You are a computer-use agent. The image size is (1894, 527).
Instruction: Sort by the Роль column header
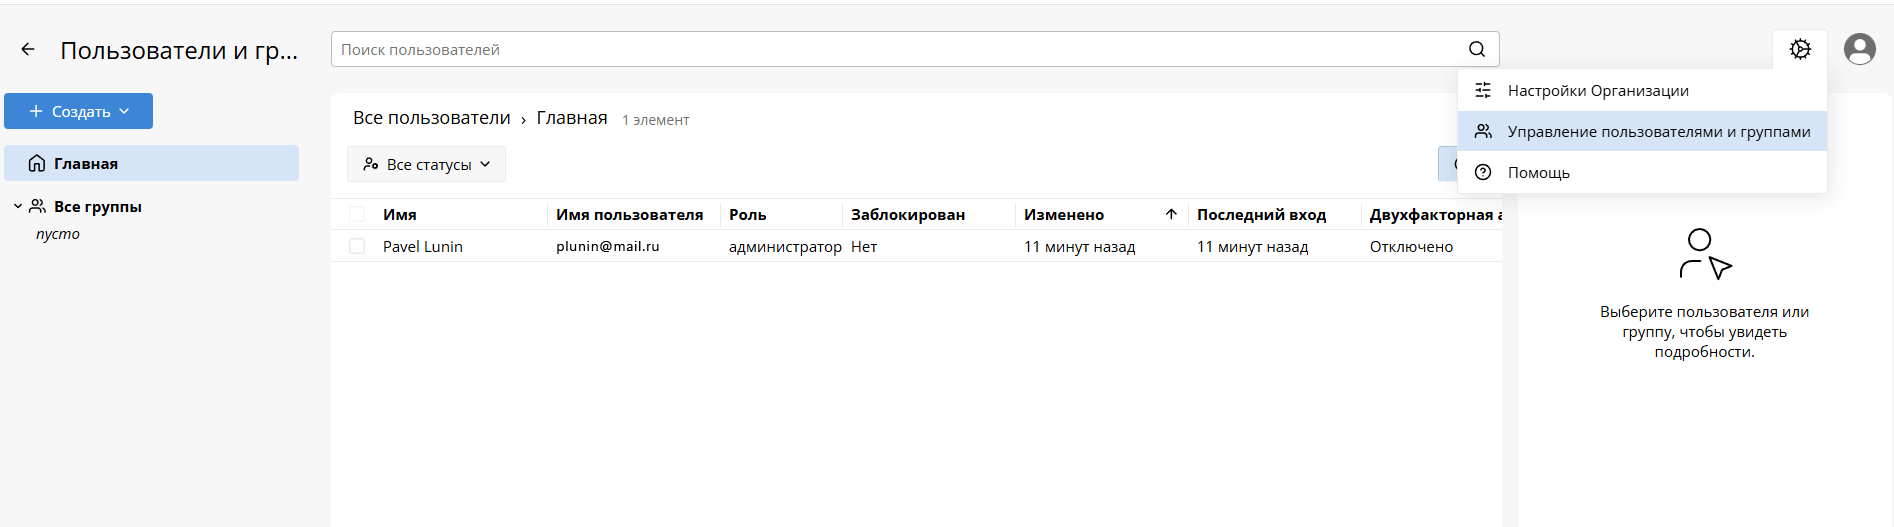(x=748, y=214)
